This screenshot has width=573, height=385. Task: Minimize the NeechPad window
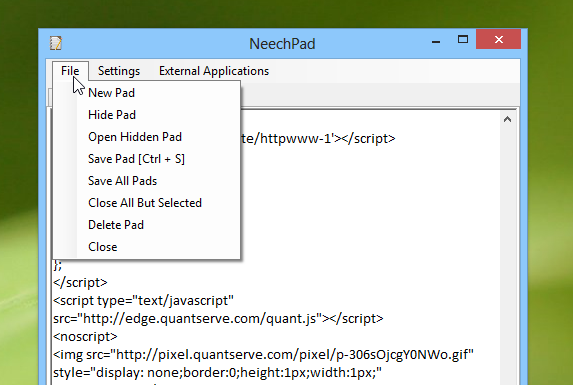click(436, 41)
